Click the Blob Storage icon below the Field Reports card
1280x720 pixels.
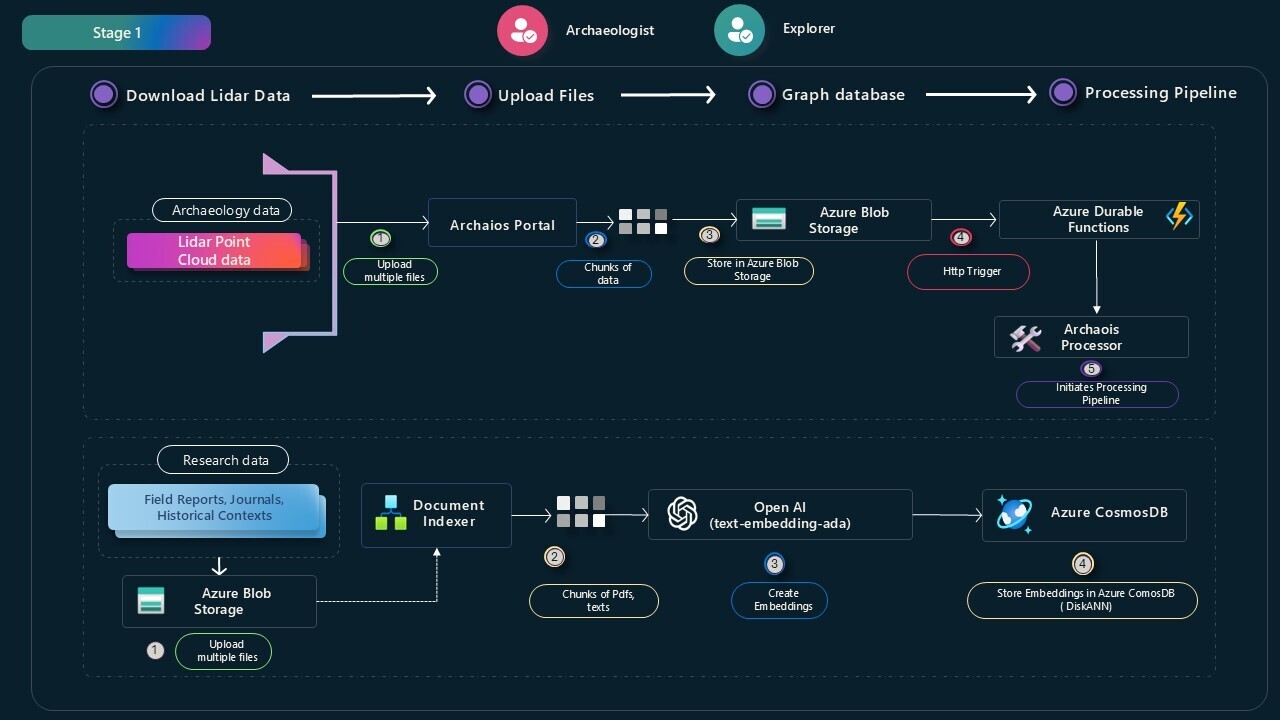pyautogui.click(x=151, y=600)
